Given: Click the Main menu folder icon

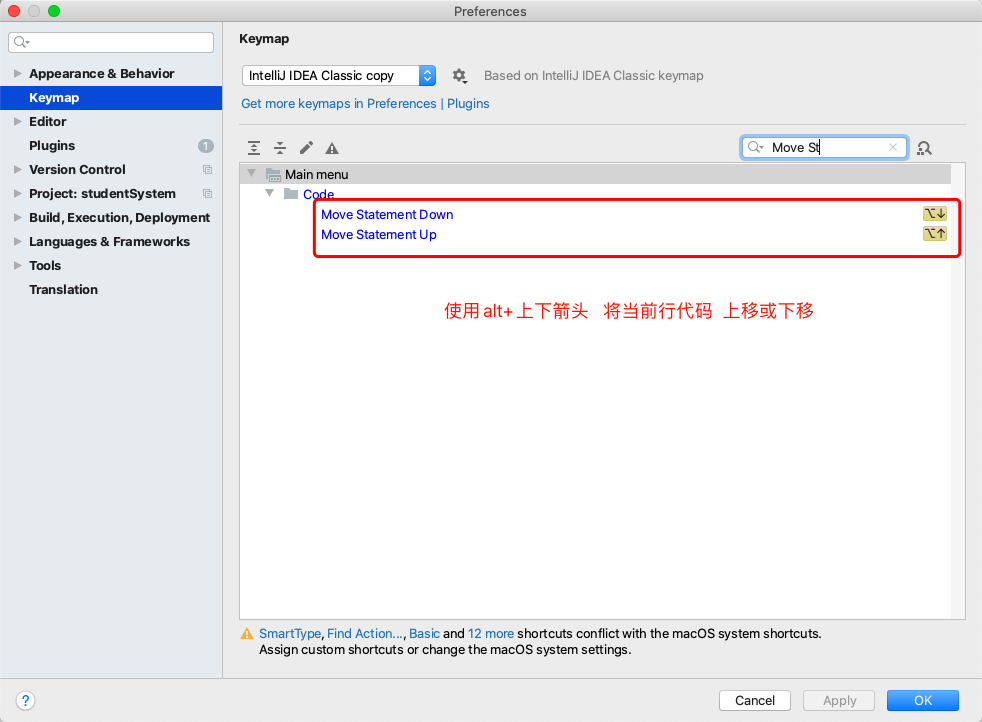Looking at the screenshot, I should click(273, 175).
